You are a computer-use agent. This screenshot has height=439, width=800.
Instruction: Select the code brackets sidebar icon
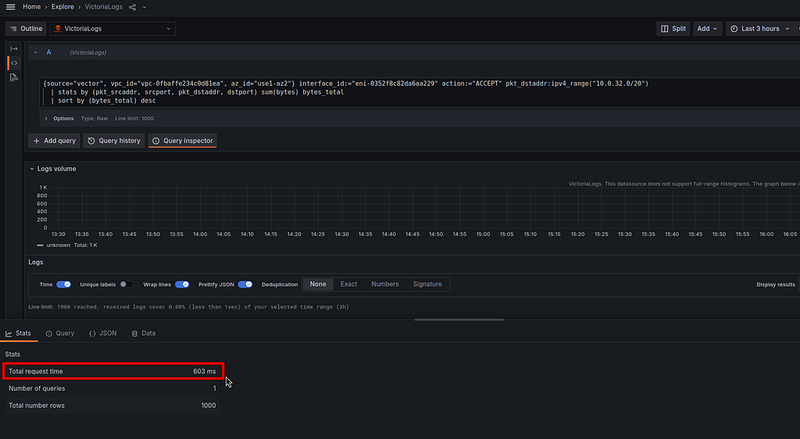point(14,63)
